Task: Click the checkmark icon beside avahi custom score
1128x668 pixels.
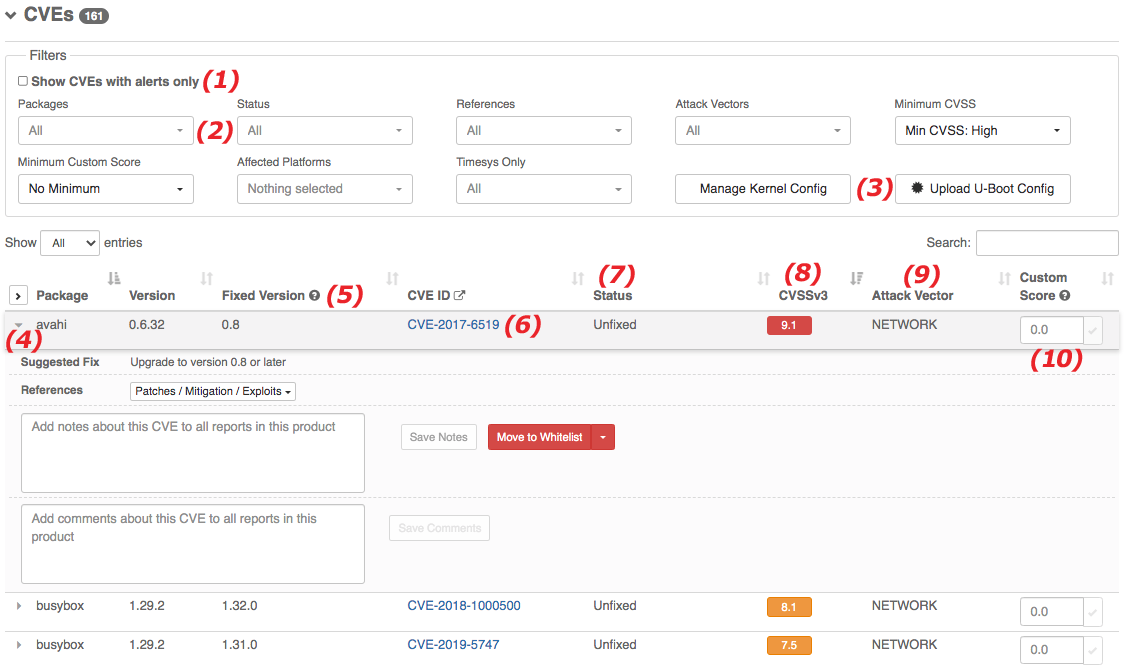Action: click(x=1092, y=330)
